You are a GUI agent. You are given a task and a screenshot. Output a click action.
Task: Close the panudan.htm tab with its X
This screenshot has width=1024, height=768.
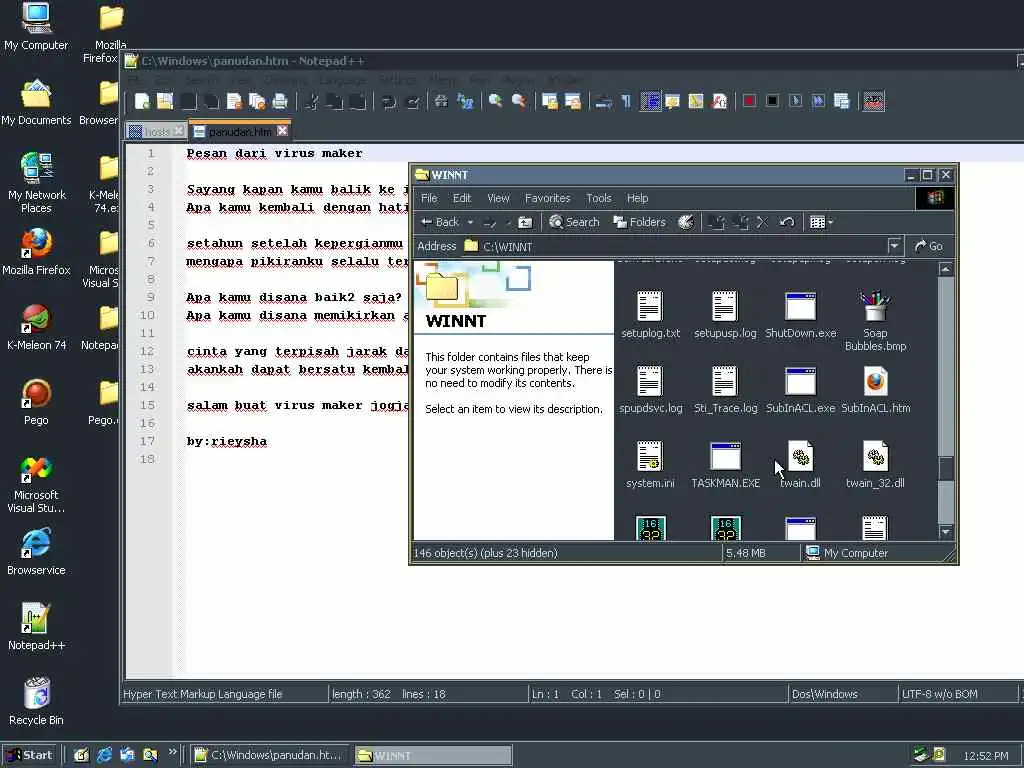coord(283,131)
